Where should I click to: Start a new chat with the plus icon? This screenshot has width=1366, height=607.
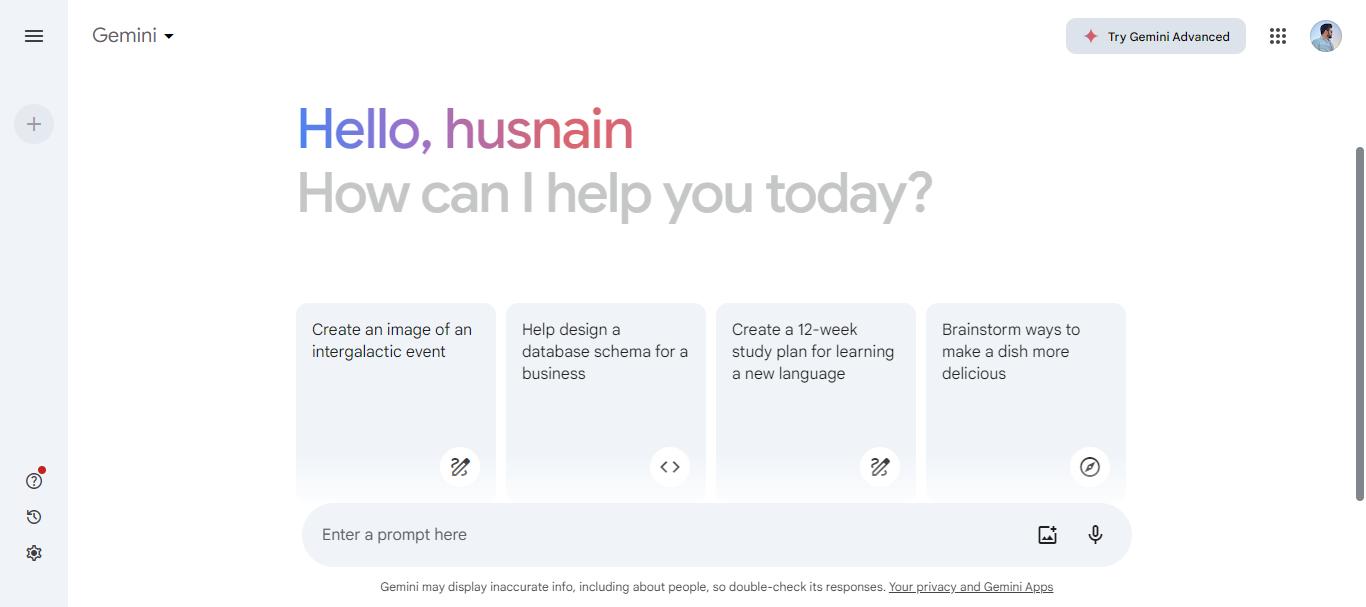(x=33, y=123)
